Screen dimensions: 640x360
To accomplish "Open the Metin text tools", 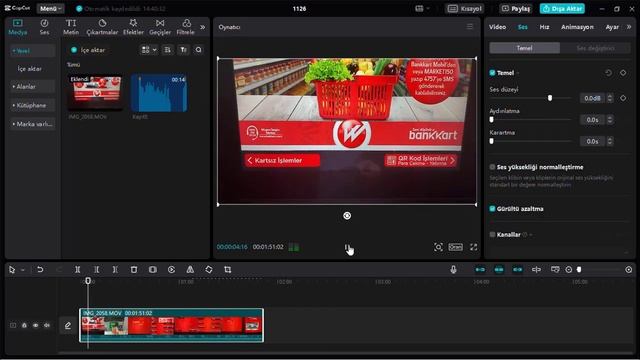I will [71, 27].
